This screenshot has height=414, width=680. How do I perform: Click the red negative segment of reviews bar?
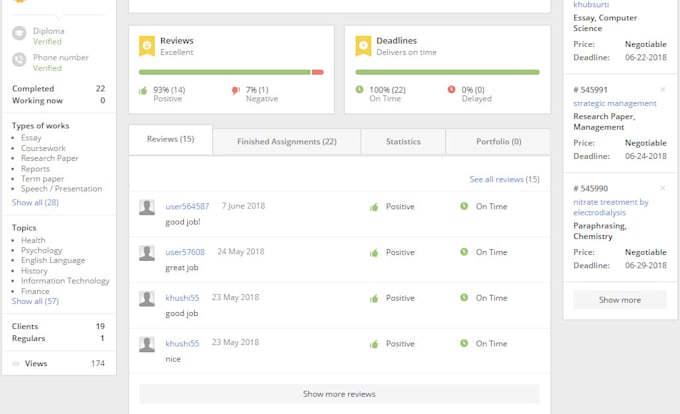(x=318, y=72)
